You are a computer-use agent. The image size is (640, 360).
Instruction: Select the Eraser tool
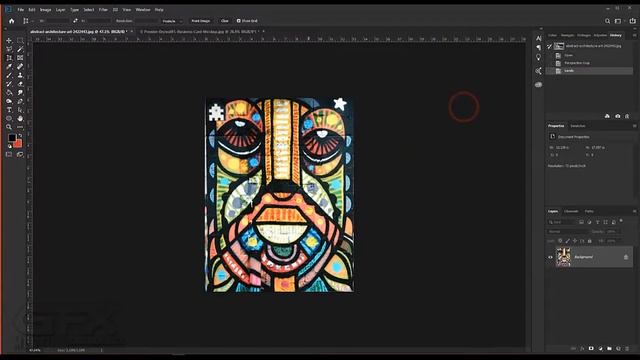20,84
